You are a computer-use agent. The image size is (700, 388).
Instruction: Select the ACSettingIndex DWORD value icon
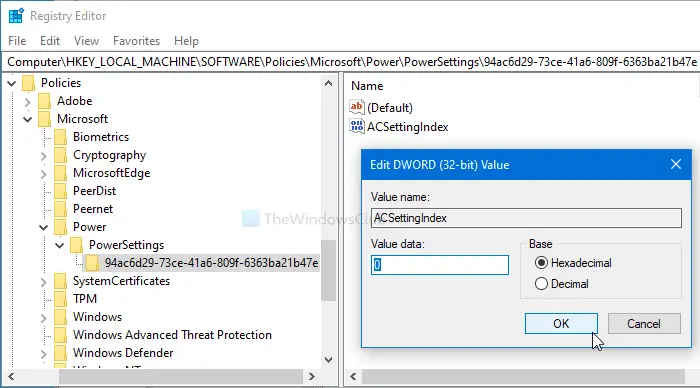tap(357, 127)
